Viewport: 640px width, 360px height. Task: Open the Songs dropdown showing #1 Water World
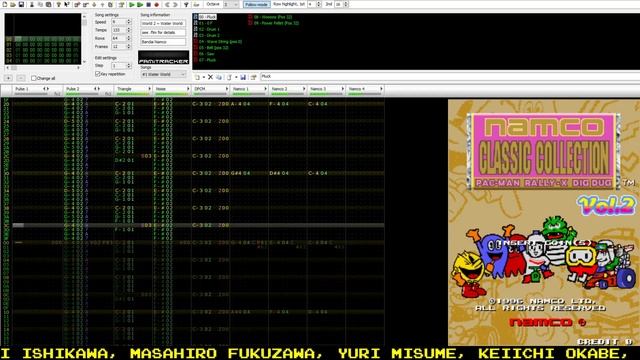(x=163, y=74)
